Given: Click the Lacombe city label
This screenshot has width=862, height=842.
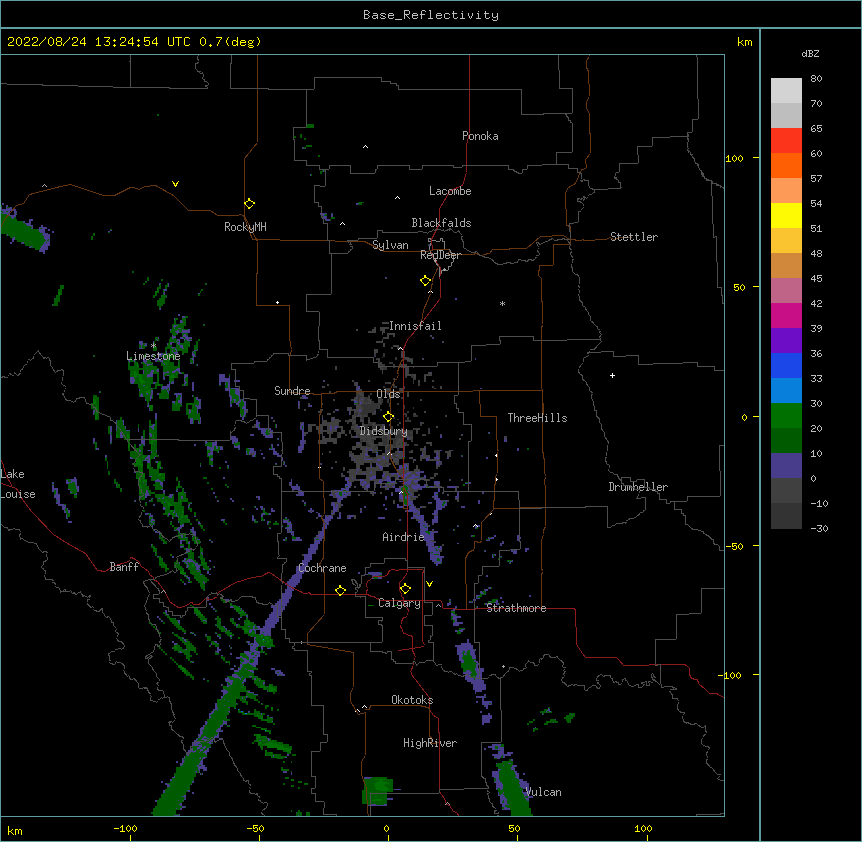Looking at the screenshot, I should click(450, 191).
